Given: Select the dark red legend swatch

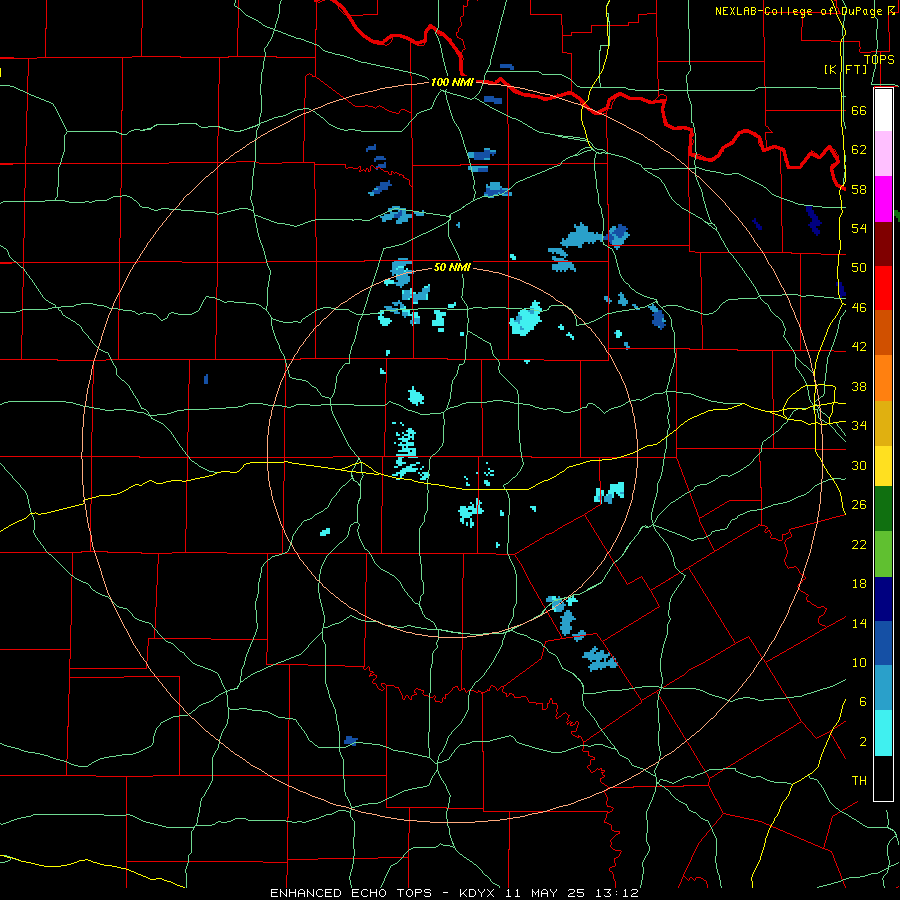Looking at the screenshot, I should [x=883, y=244].
